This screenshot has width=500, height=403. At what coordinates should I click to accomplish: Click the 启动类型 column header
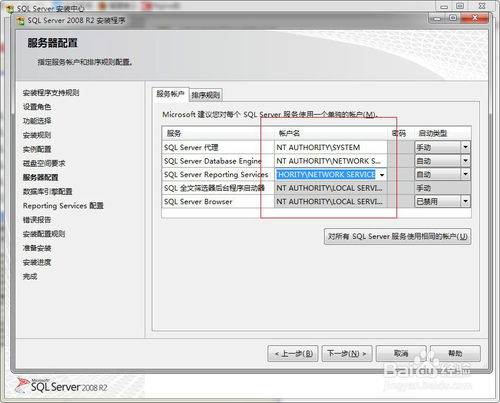click(x=433, y=133)
